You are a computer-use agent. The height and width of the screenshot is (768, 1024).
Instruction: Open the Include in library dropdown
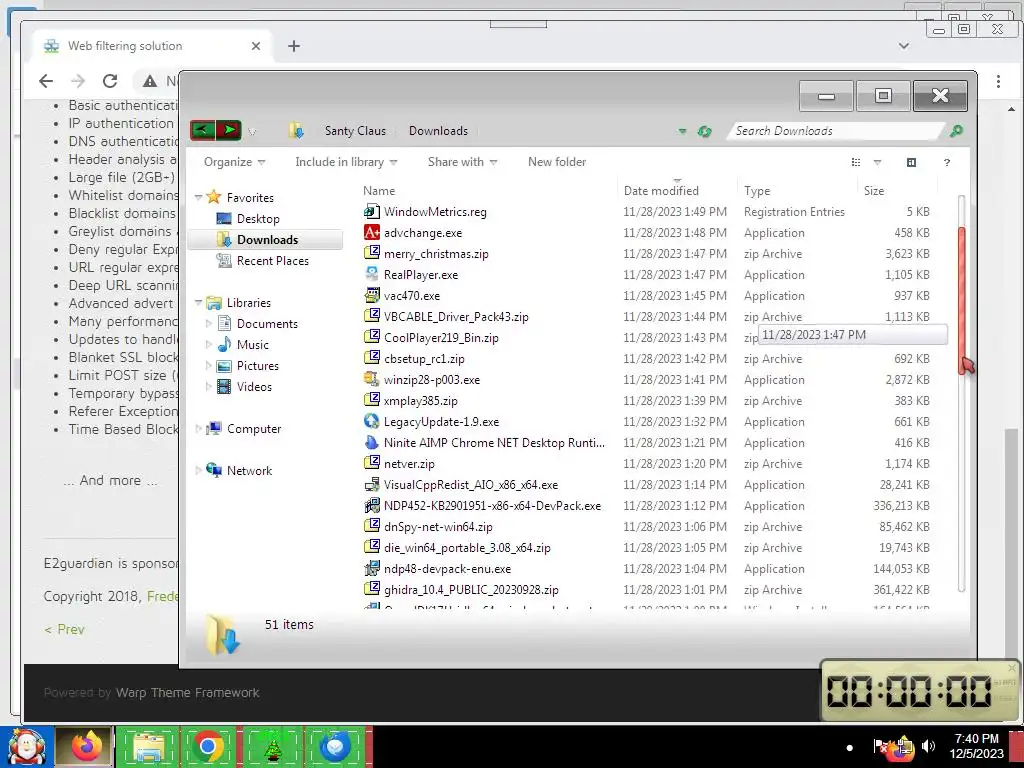click(346, 162)
